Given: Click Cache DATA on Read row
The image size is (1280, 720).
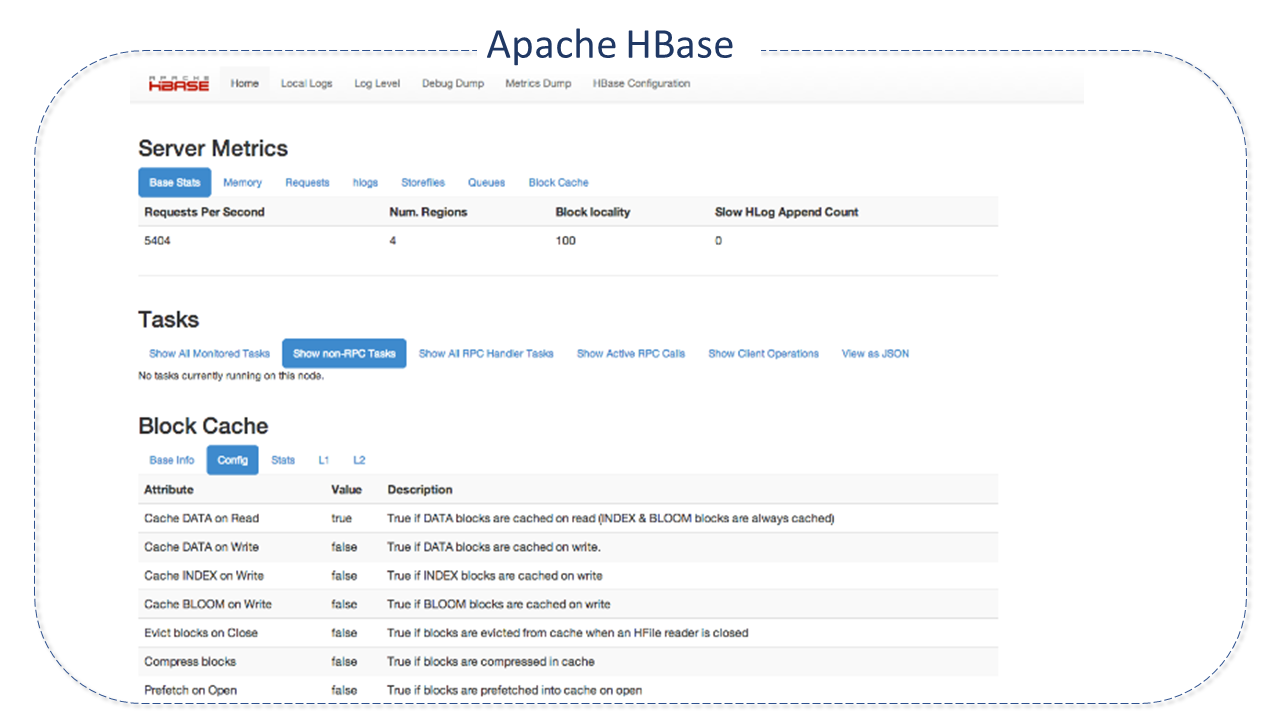Looking at the screenshot, I should 568,519.
